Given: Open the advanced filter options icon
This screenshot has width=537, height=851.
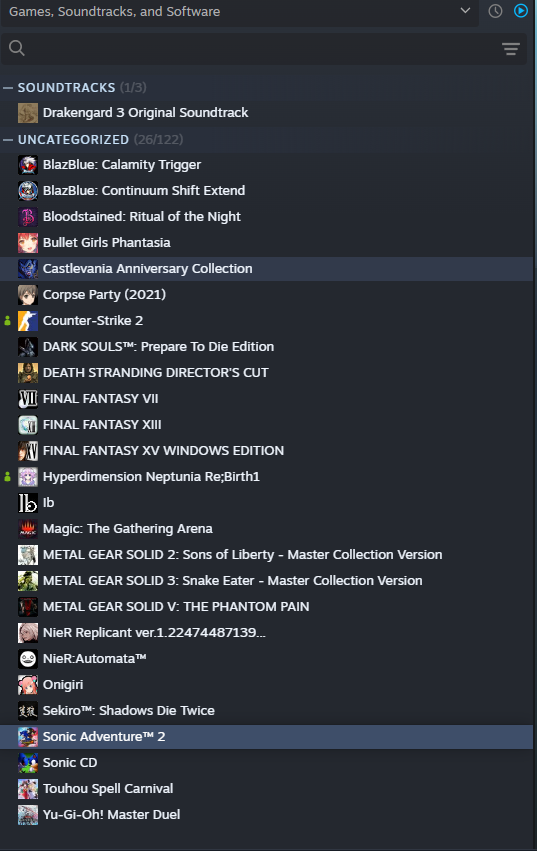Looking at the screenshot, I should click(x=510, y=49).
